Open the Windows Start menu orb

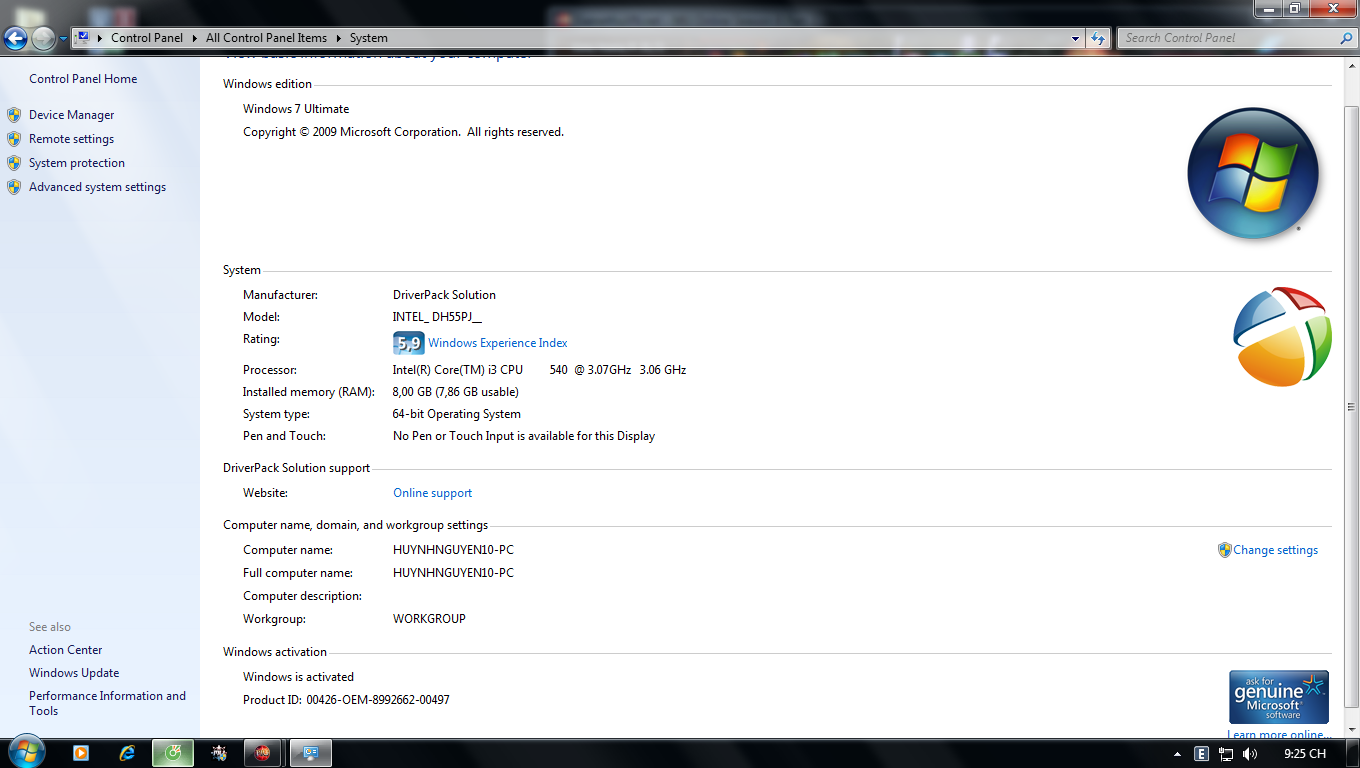25,751
